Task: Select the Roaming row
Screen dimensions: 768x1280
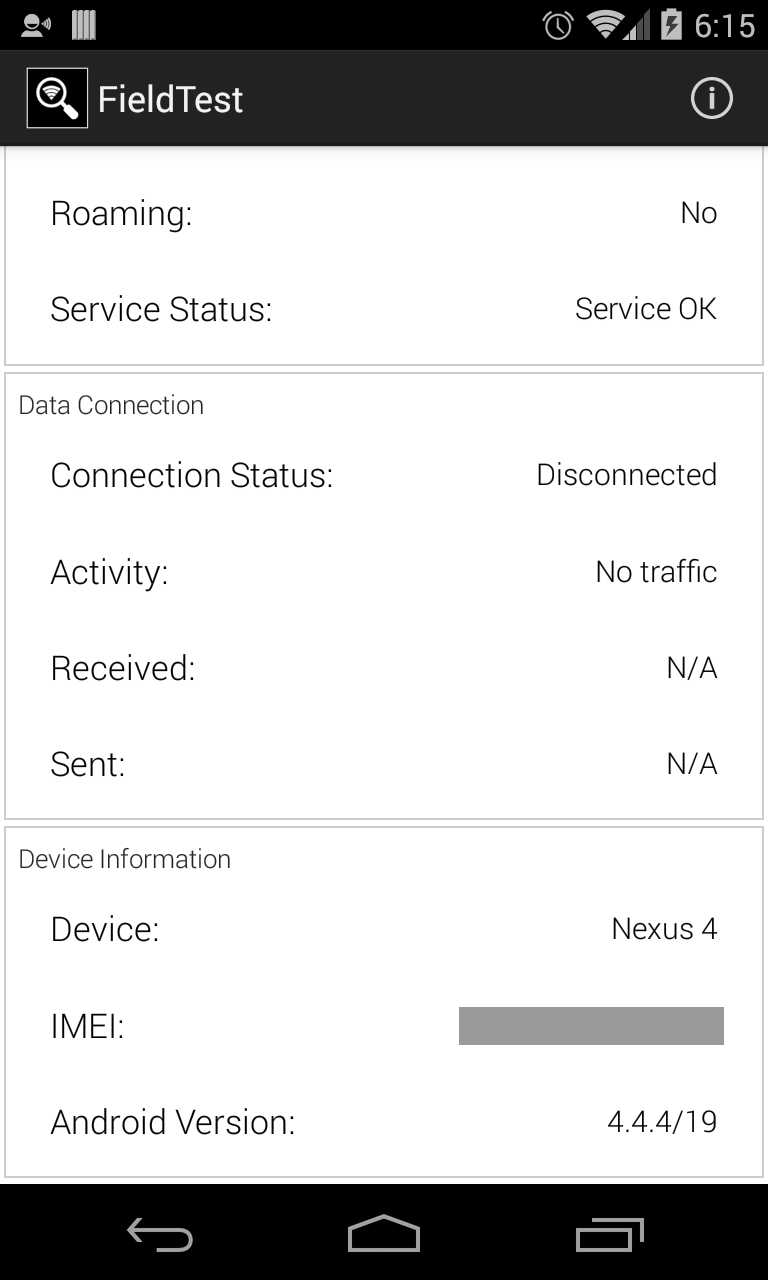Action: pos(384,213)
